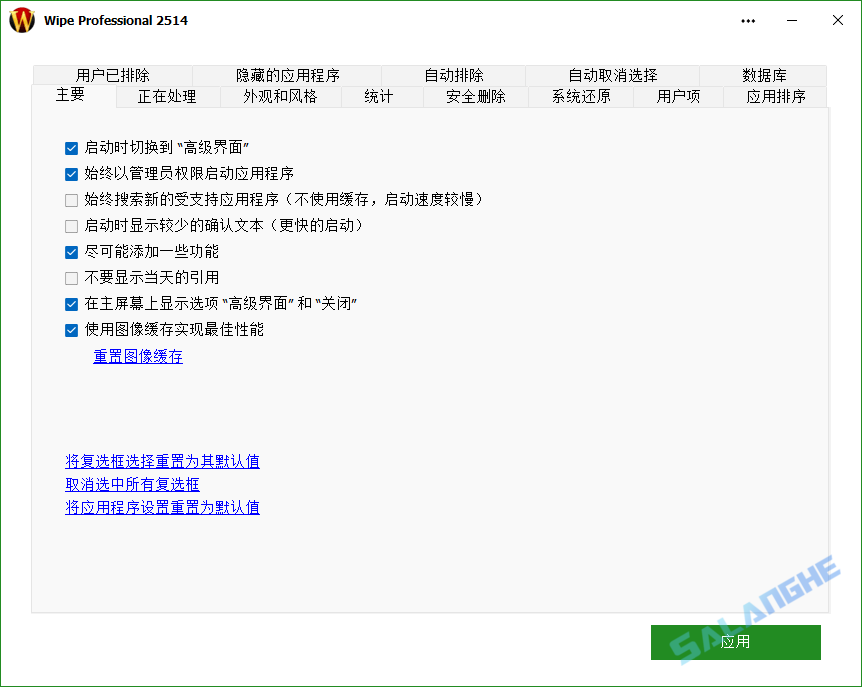This screenshot has width=862, height=687.
Task: Check 启动时显示较少的确认文本
Action: pyautogui.click(x=71, y=226)
